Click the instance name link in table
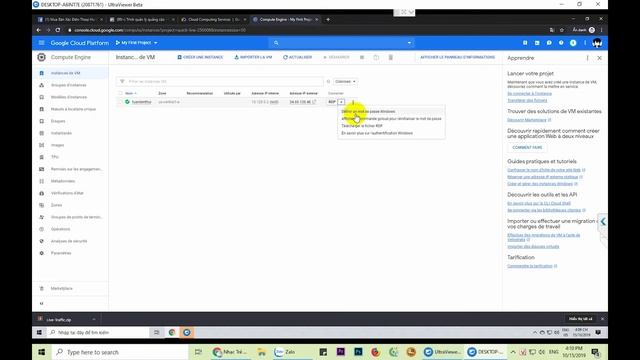Viewport: 640px width, 360px height. (141, 102)
